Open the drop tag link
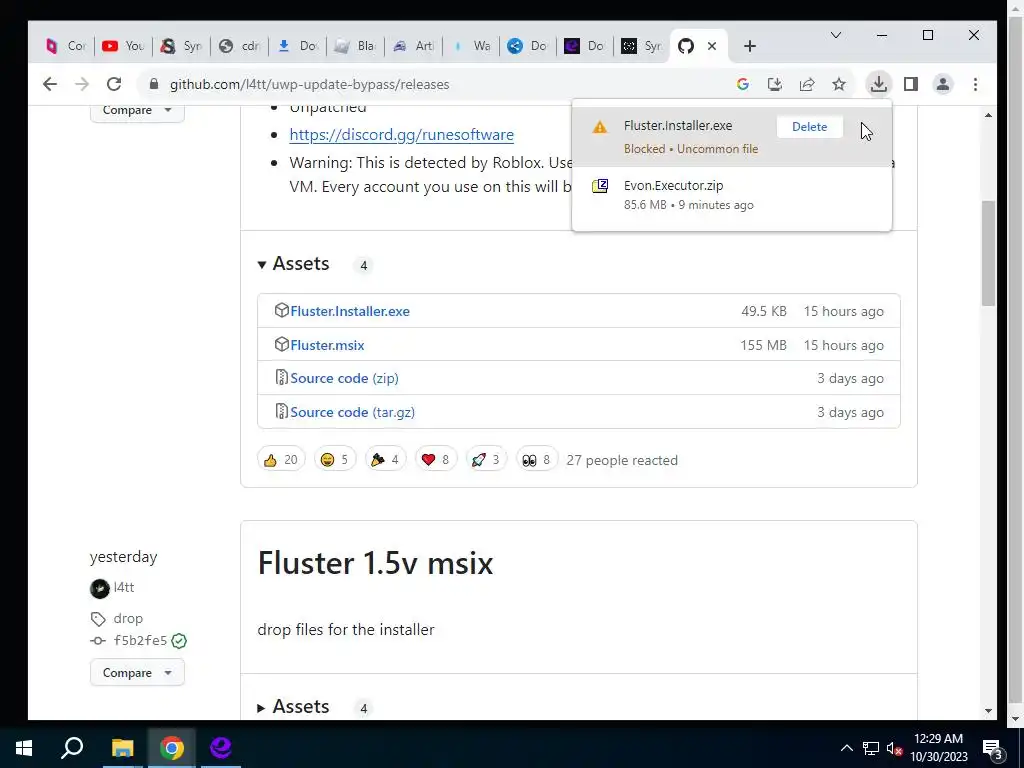 (128, 618)
